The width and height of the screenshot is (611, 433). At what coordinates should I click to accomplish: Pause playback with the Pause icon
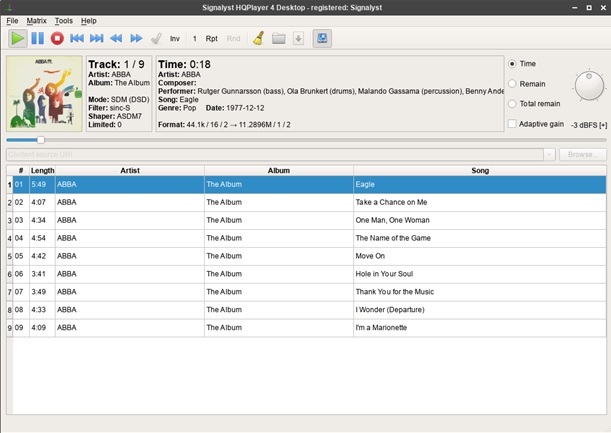(x=37, y=39)
